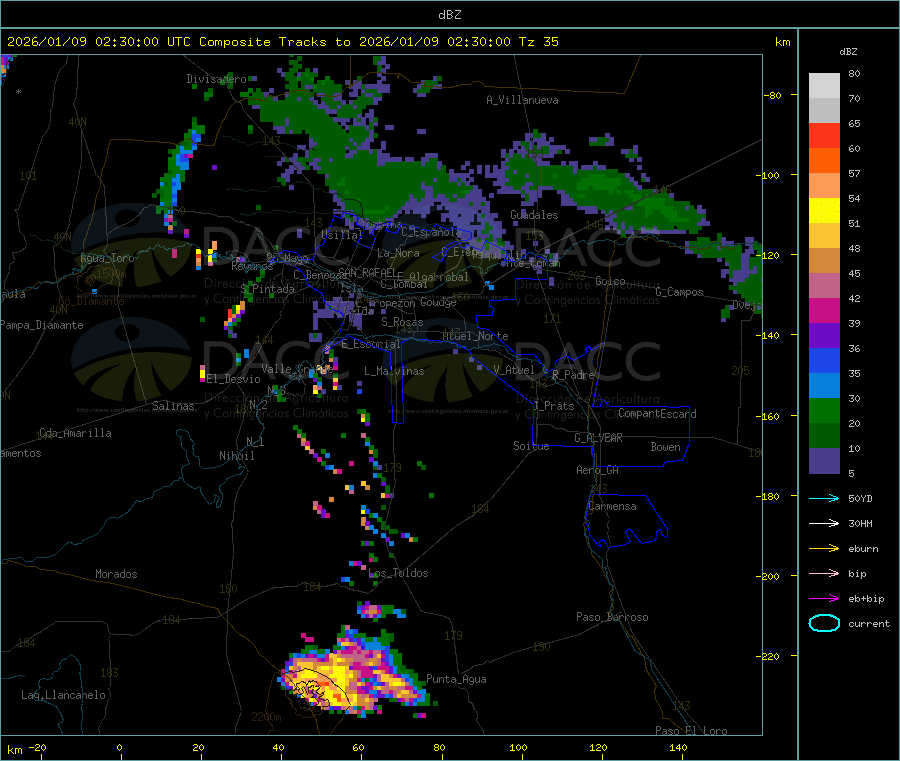Click the L_Malvinas map label
The width and height of the screenshot is (900, 761).
(x=394, y=371)
